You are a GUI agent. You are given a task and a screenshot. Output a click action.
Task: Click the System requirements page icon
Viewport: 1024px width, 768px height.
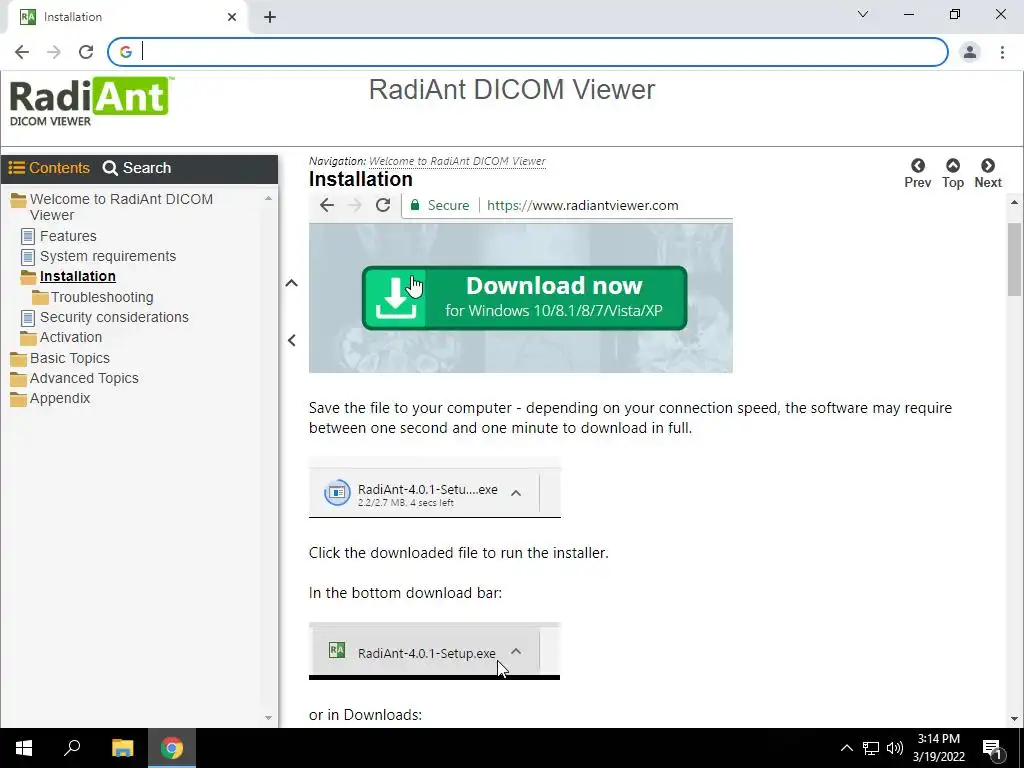pyautogui.click(x=27, y=257)
